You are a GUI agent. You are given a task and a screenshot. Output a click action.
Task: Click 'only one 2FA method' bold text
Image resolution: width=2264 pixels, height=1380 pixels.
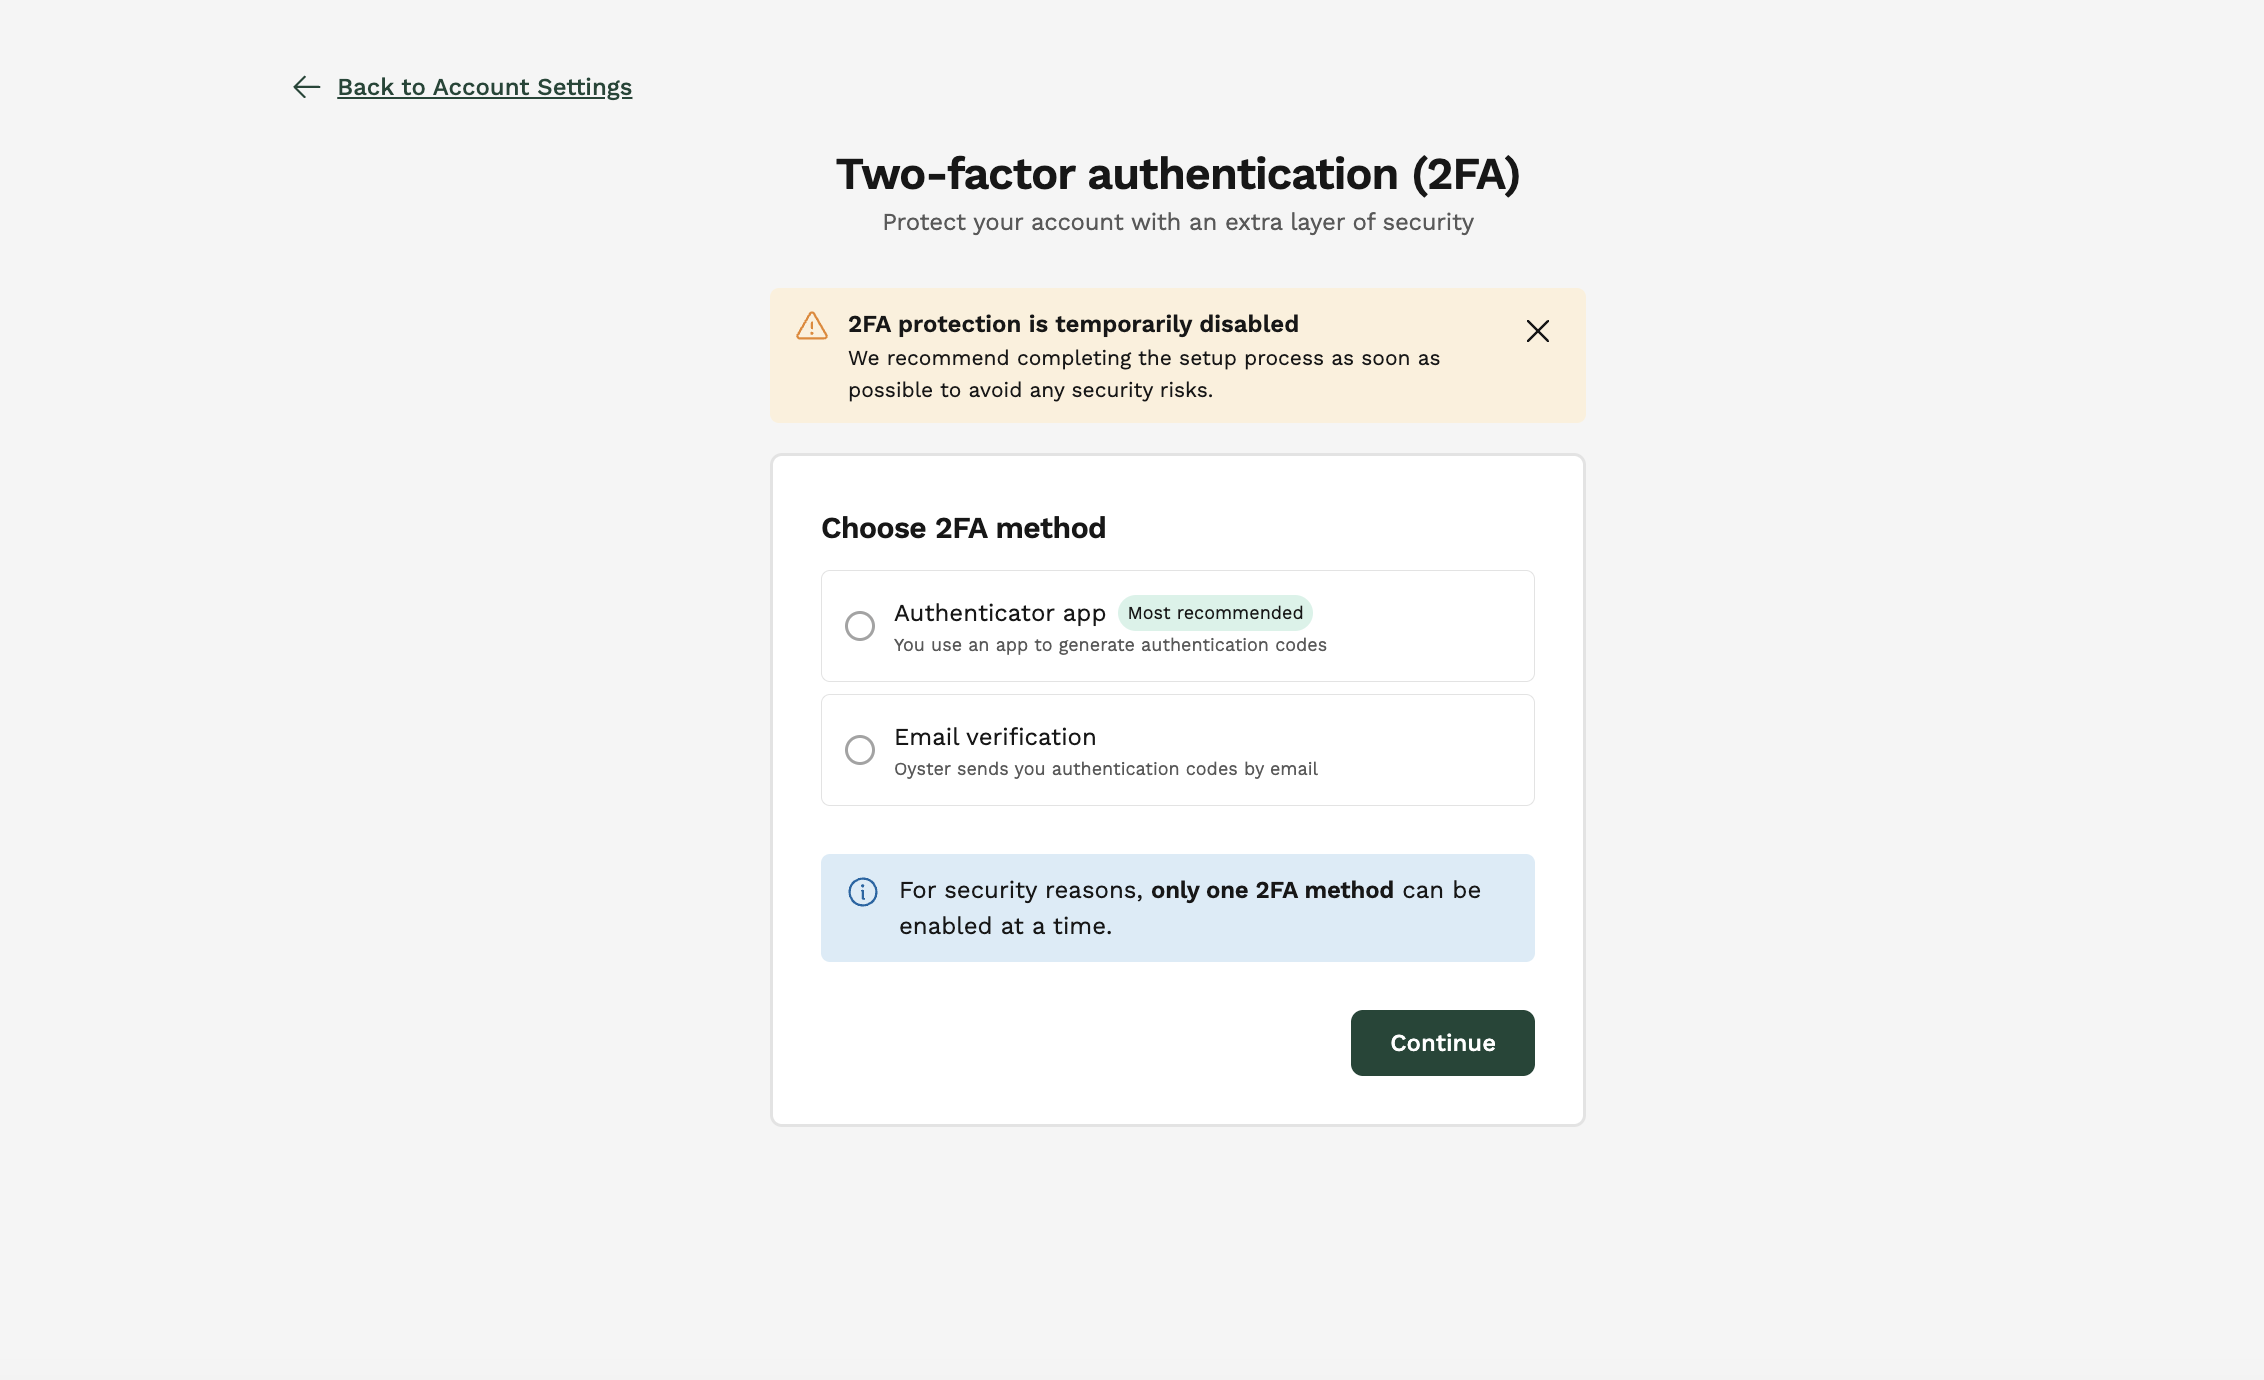click(x=1272, y=890)
